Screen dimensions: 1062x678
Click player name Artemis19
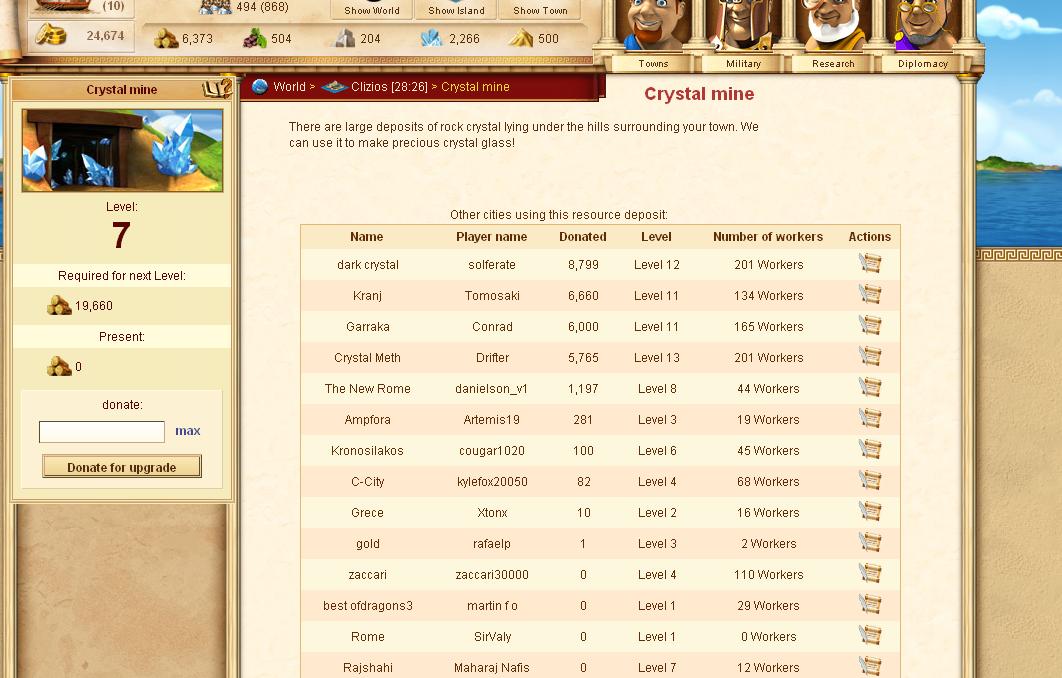[x=492, y=420]
